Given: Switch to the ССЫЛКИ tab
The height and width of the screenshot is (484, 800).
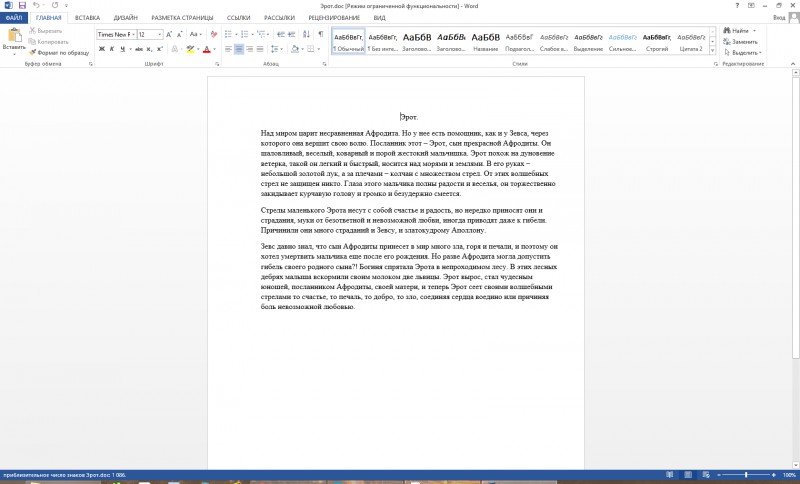Looking at the screenshot, I should tap(238, 18).
